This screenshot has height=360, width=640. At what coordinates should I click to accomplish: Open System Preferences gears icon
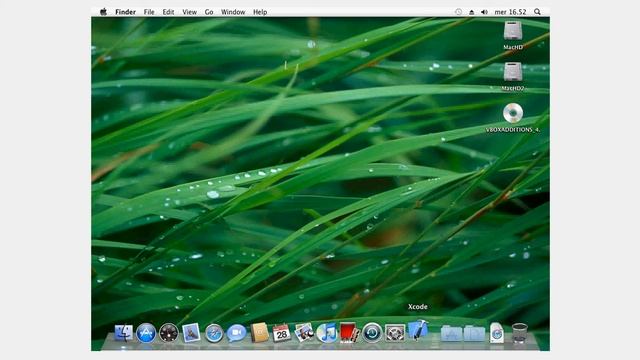395,333
